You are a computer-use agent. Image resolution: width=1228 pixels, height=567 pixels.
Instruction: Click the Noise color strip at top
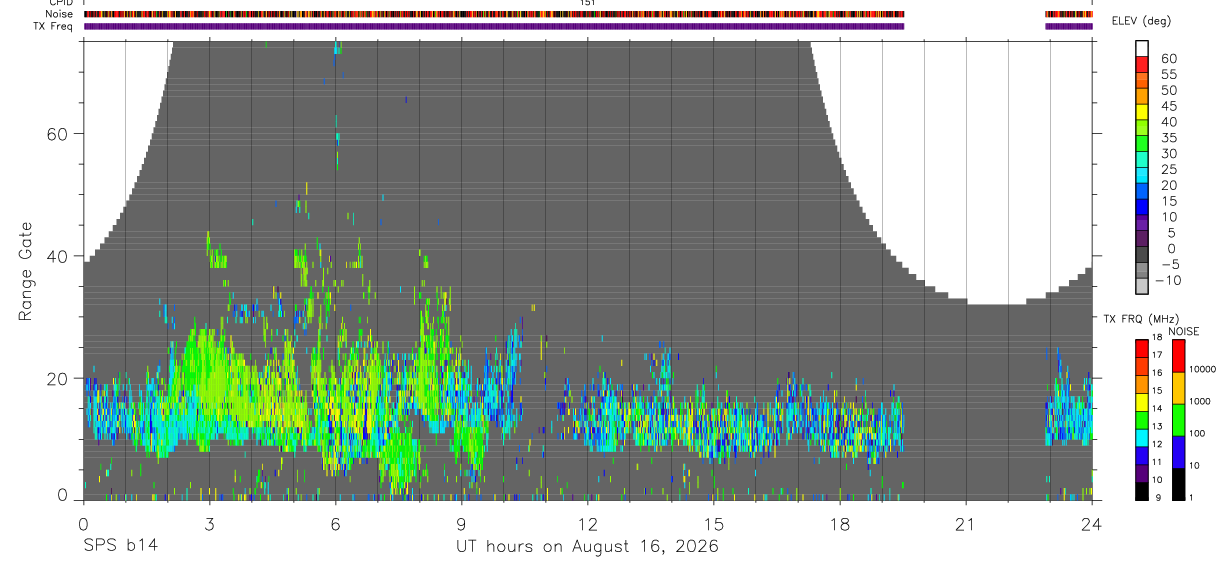point(588,14)
